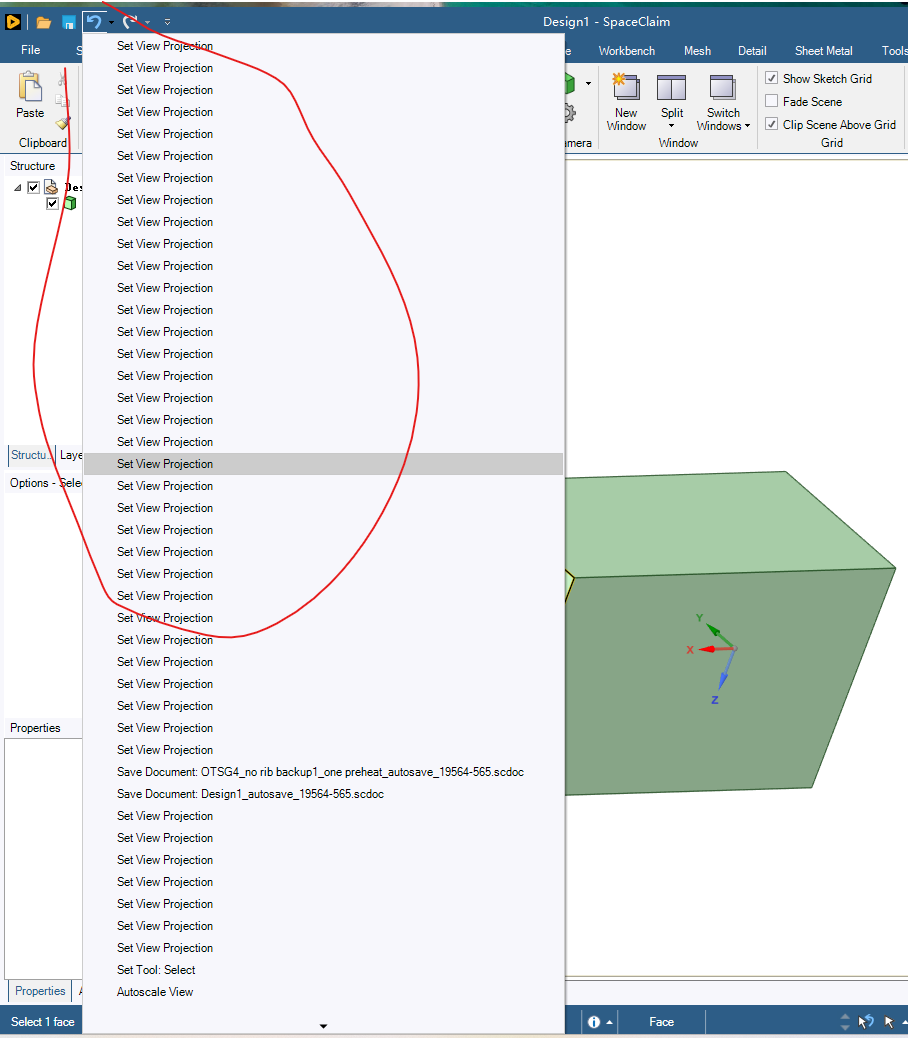Click the undo list scroll-down arrow

324,1026
